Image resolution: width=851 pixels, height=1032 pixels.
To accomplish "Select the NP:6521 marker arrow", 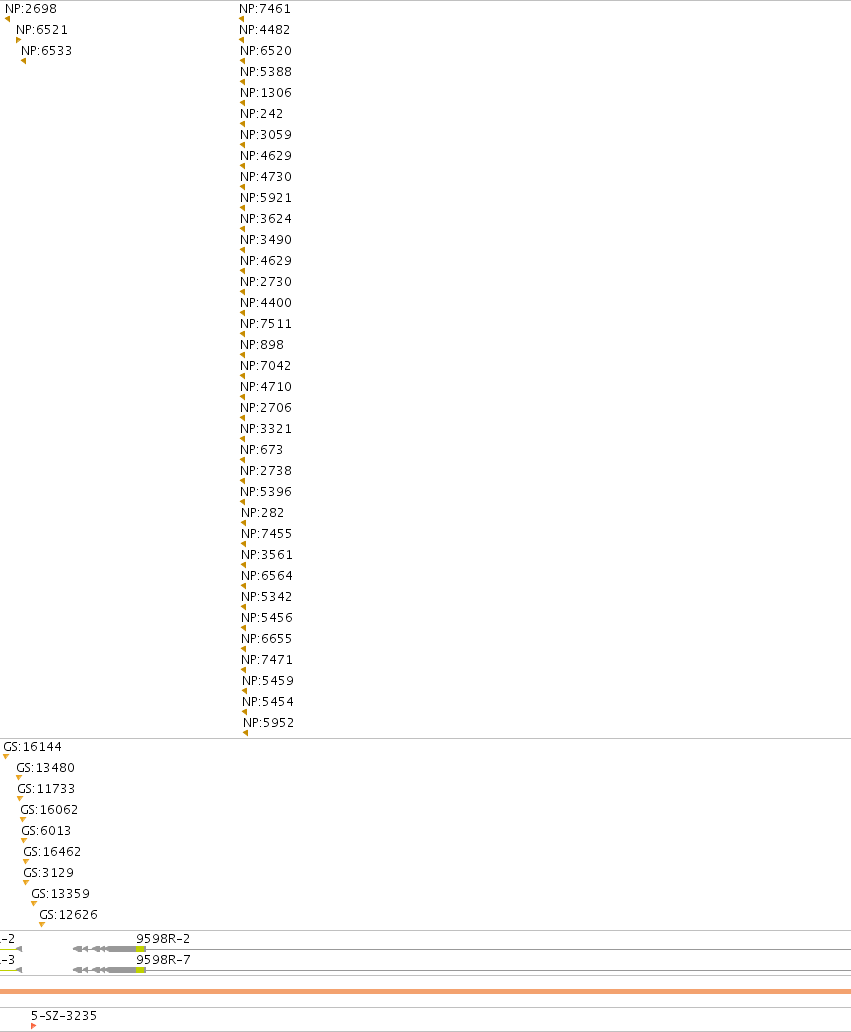I will (x=18, y=40).
